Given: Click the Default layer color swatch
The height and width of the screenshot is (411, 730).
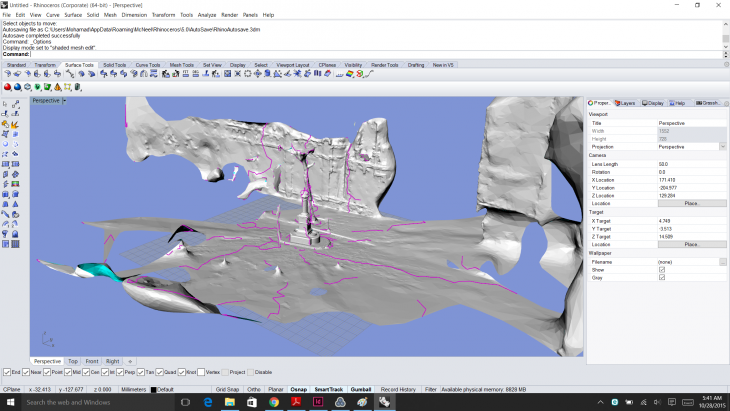Looking at the screenshot, I should 154,389.
